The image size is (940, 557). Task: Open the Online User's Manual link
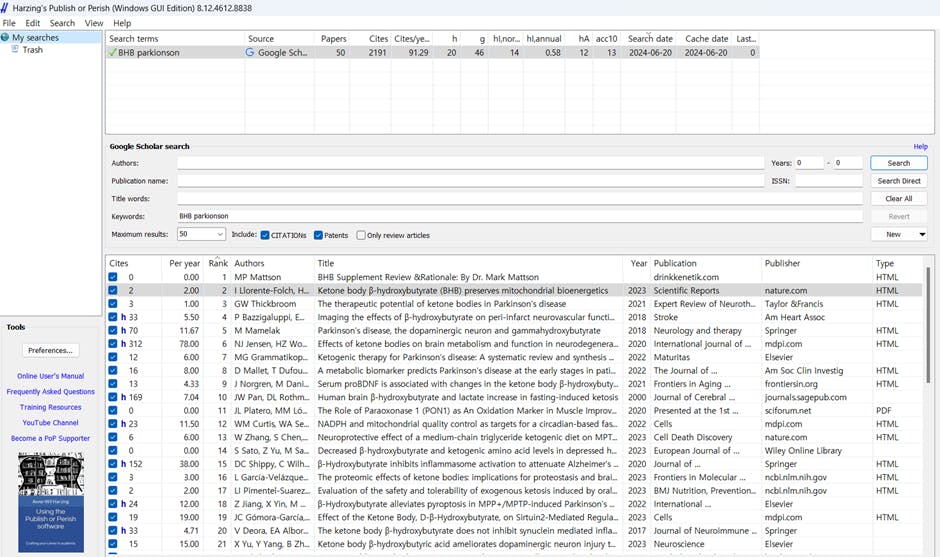click(50, 376)
